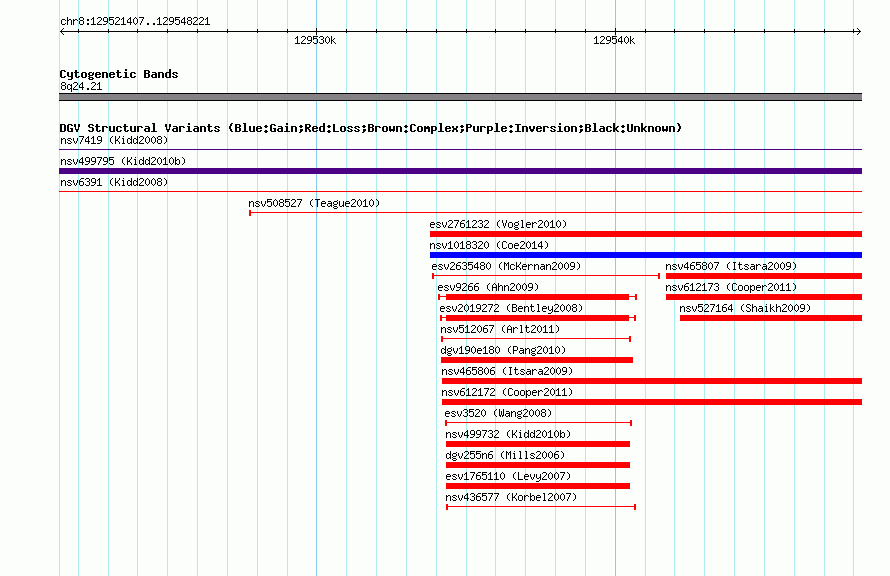The width and height of the screenshot is (890, 576).
Task: Select the nsv527164 (Shaikh2009) red bar
Action: click(771, 318)
